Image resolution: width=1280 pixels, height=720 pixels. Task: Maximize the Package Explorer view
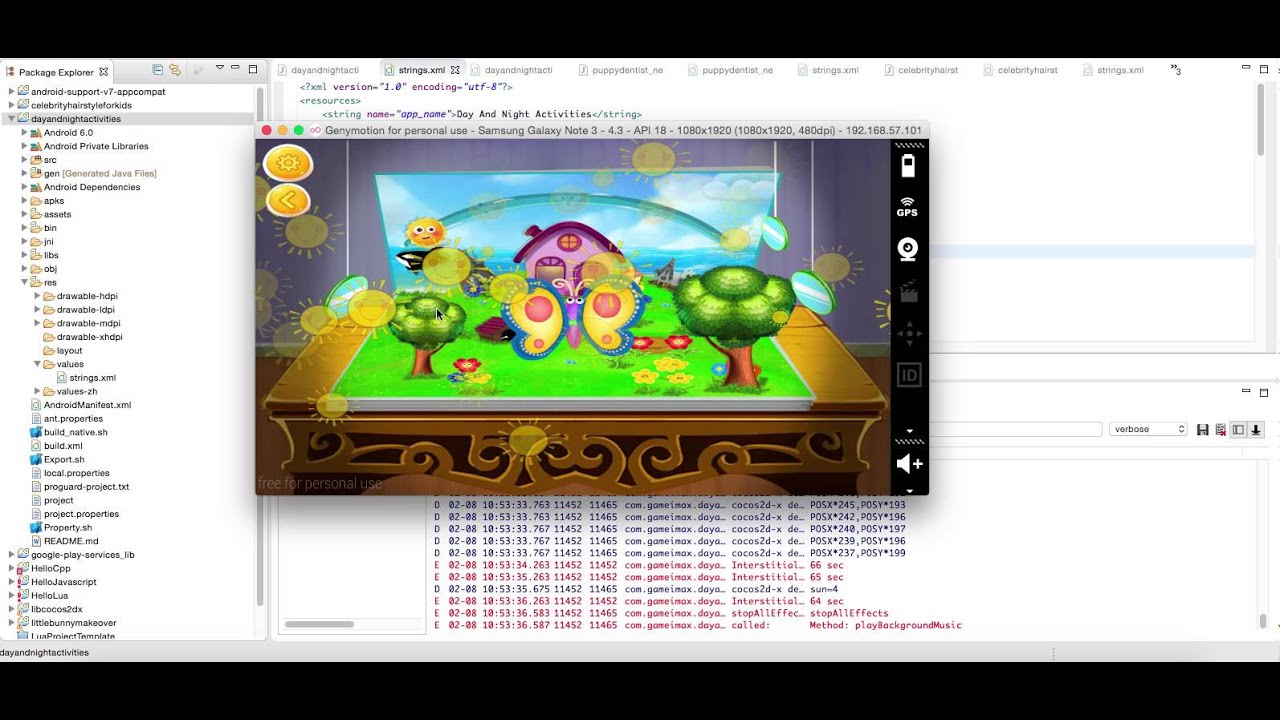click(253, 69)
